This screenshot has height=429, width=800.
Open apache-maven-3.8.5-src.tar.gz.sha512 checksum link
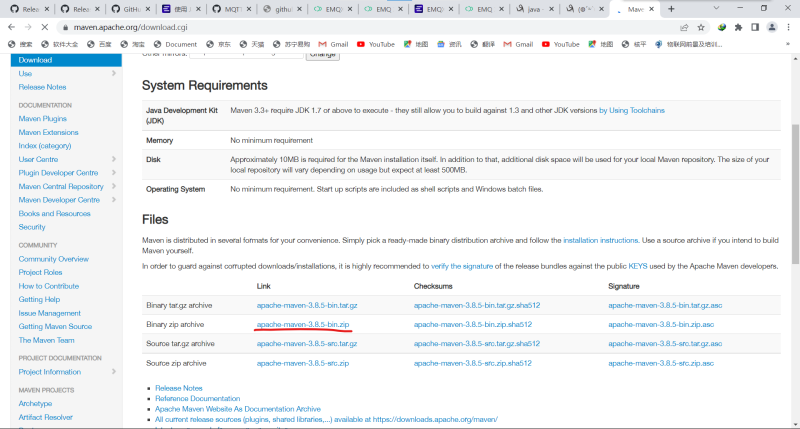point(476,344)
